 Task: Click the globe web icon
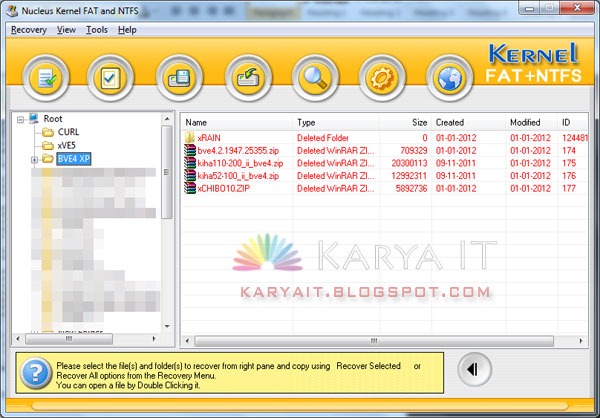pyautogui.click(x=449, y=78)
